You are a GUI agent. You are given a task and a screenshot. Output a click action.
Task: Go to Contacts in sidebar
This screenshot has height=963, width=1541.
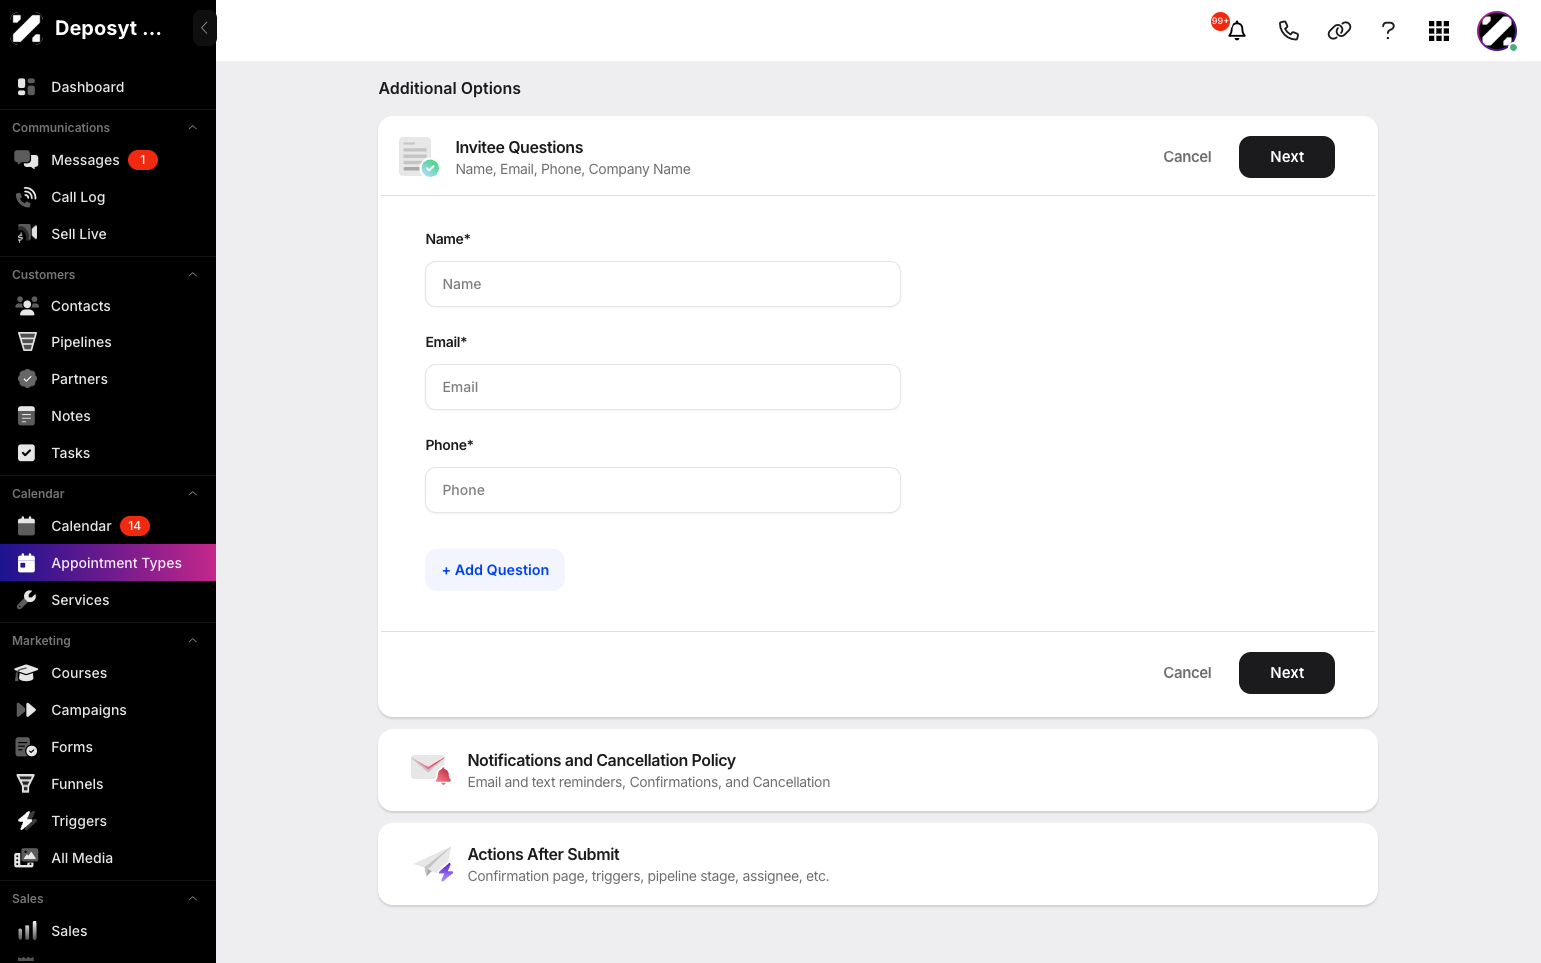coord(108,306)
